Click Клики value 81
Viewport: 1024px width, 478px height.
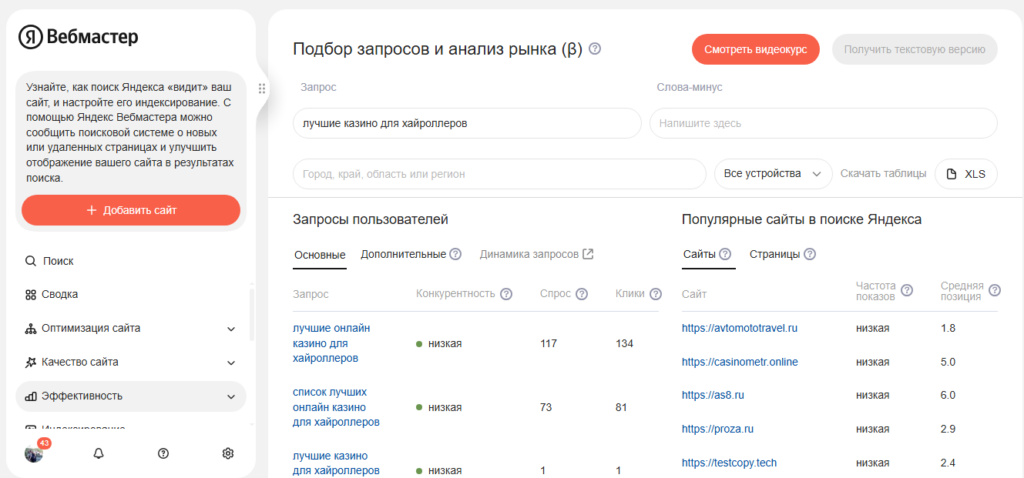[x=621, y=407]
